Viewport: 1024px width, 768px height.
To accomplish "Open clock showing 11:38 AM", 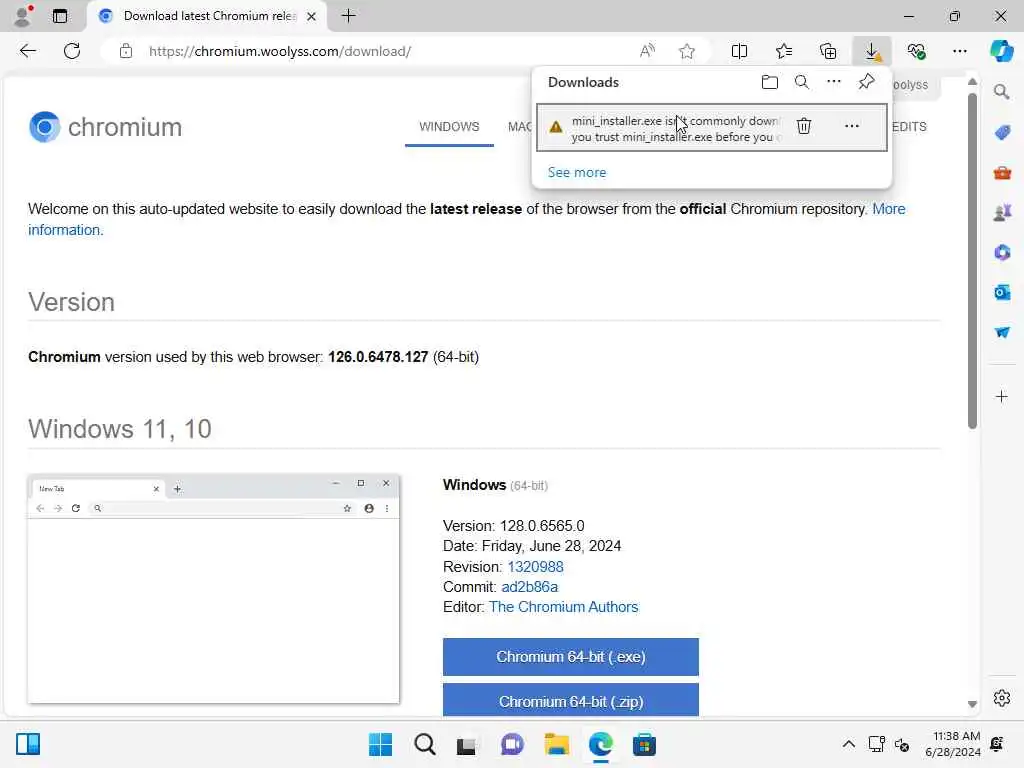I will click(953, 744).
